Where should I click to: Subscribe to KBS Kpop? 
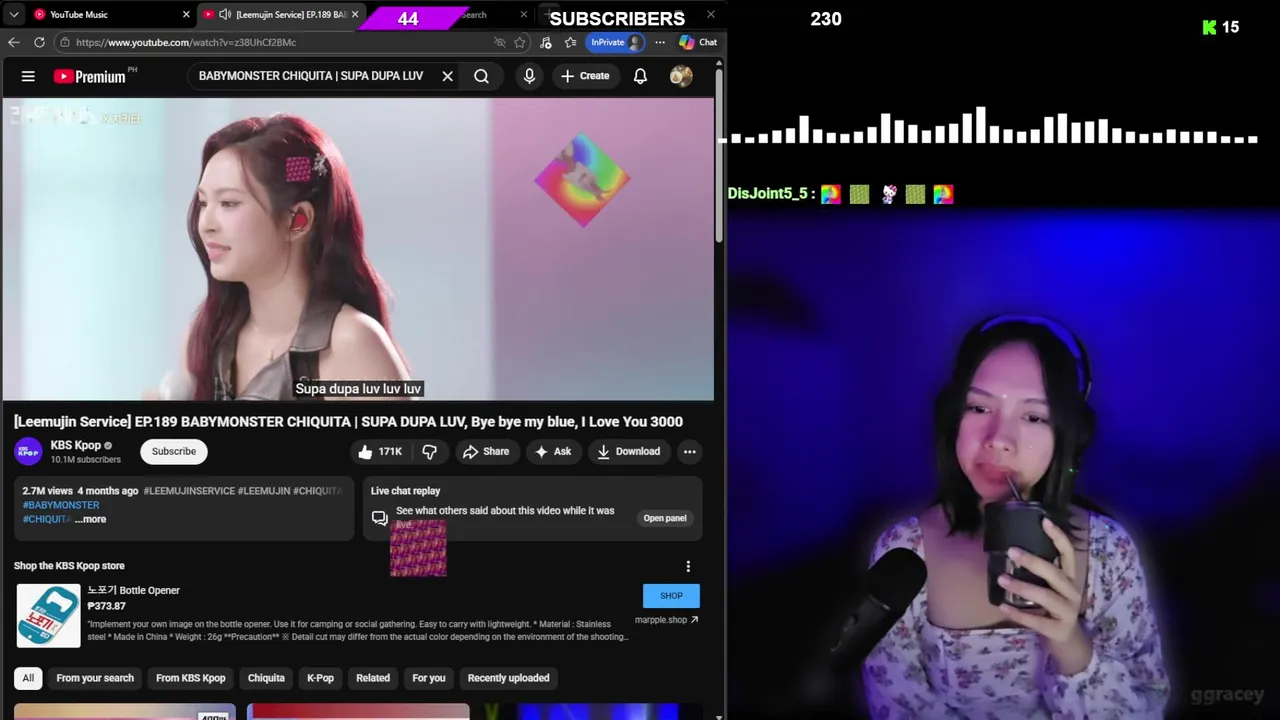[x=174, y=451]
